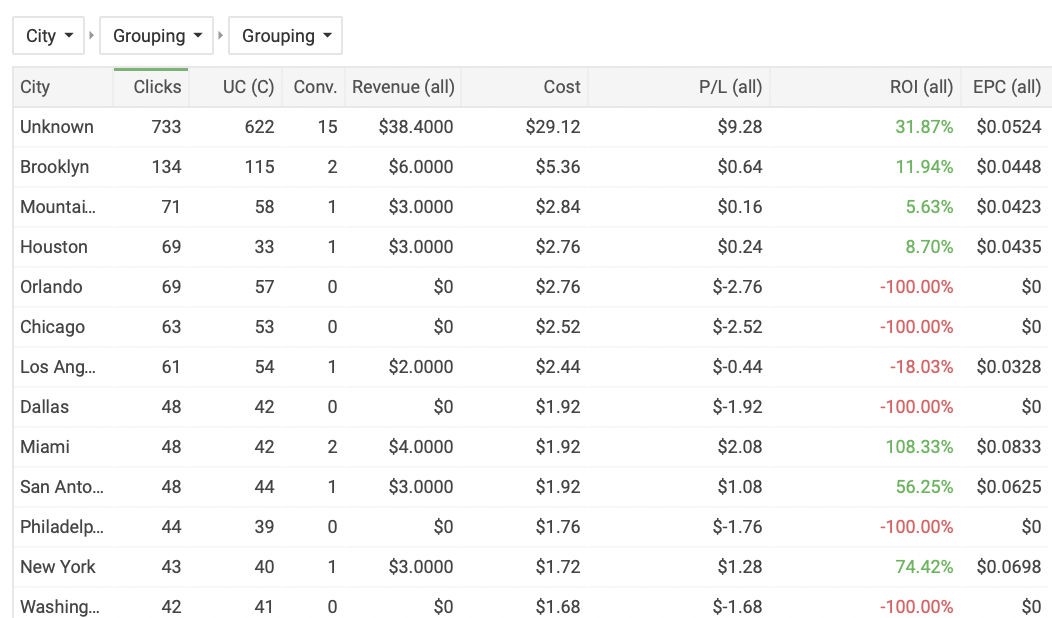
Task: Click arrow separator after City dropdown
Action: 92,36
